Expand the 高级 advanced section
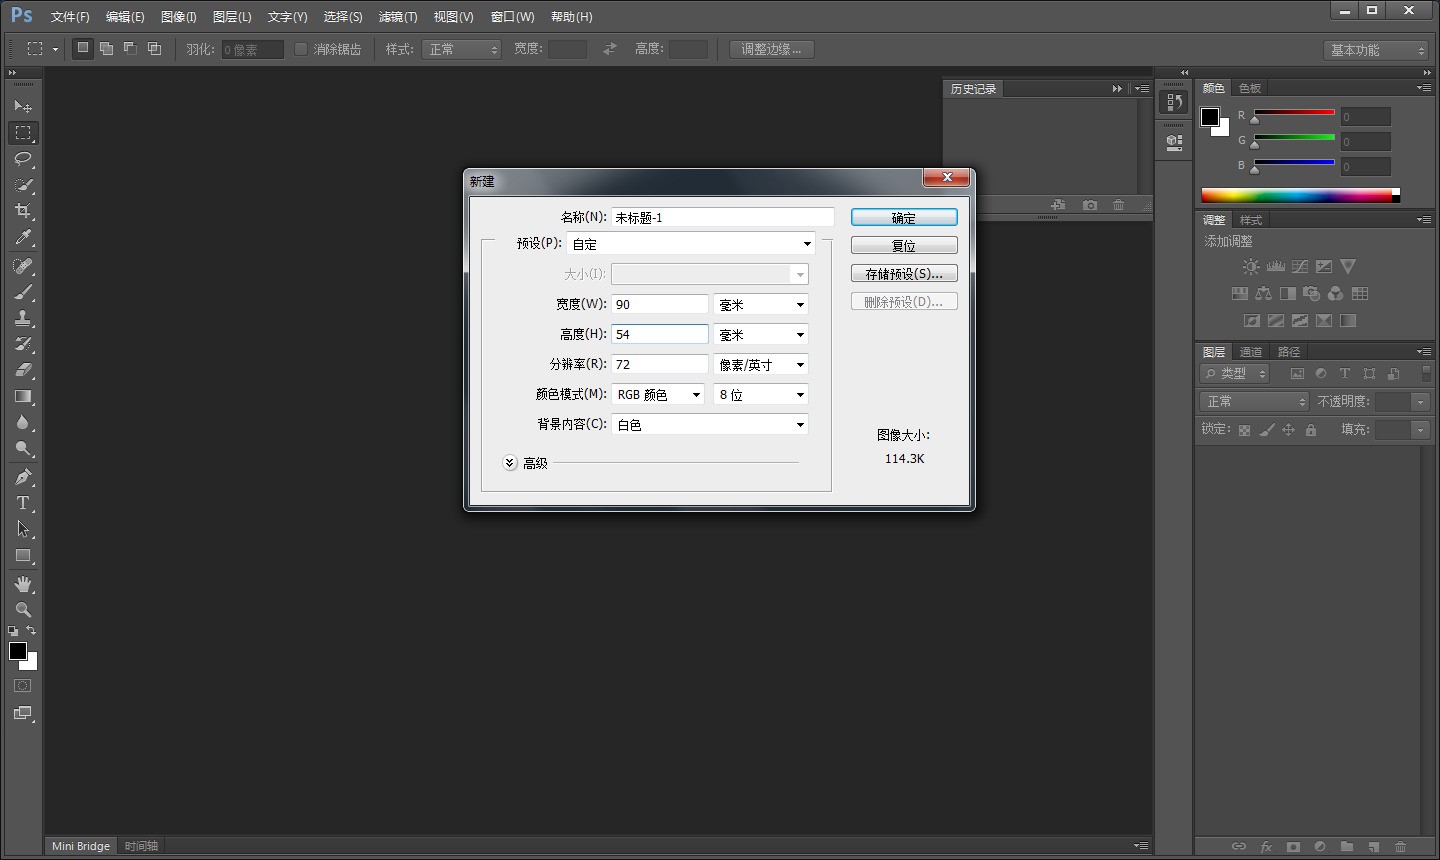 [x=510, y=463]
